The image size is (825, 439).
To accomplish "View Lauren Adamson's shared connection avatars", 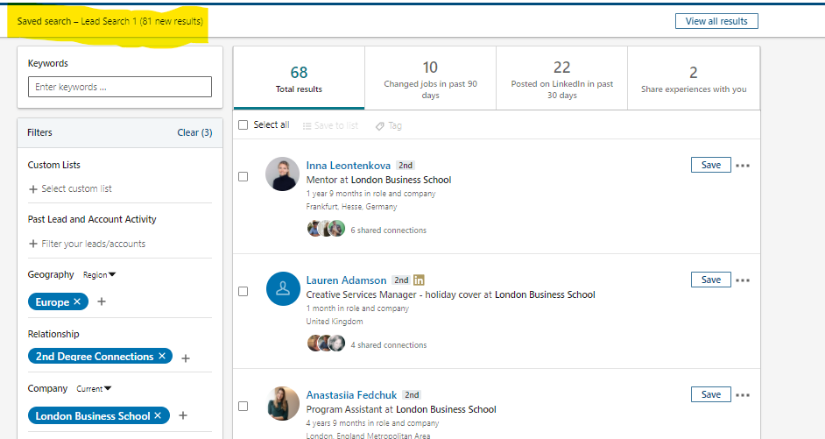I will [x=326, y=344].
